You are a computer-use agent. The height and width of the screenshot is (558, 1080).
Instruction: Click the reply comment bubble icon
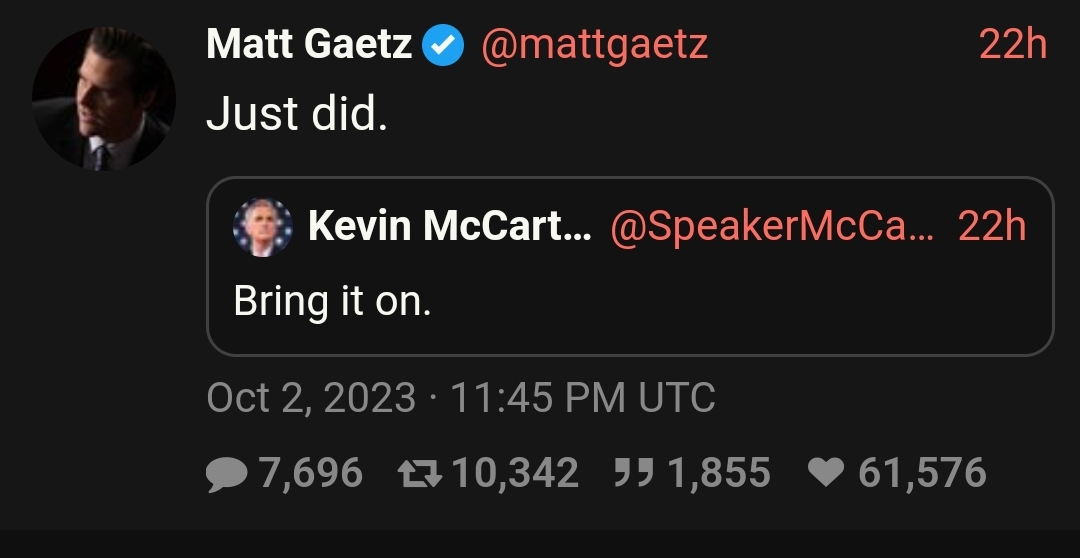[227, 473]
